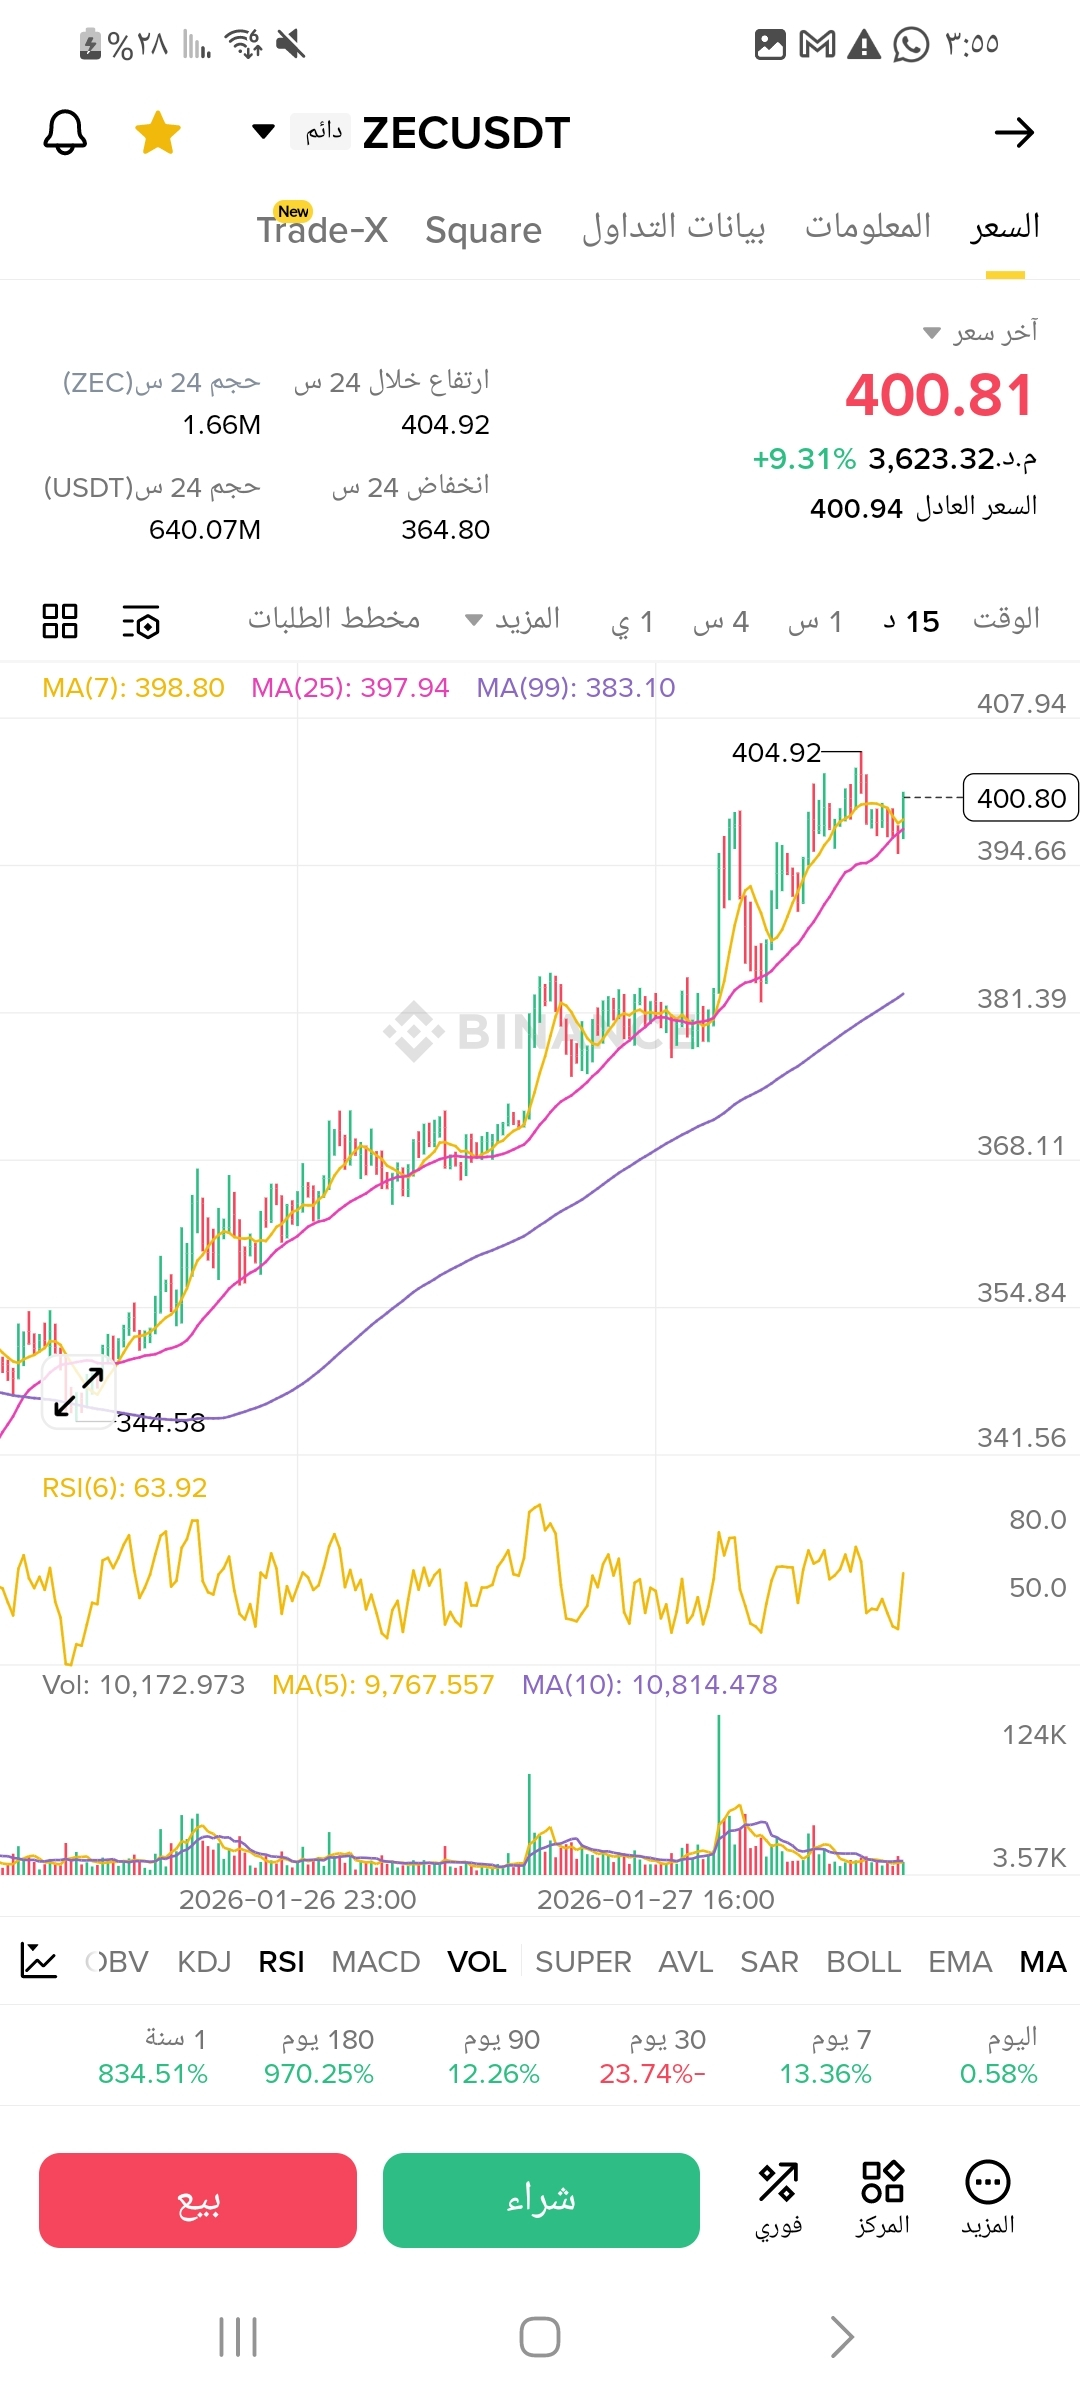Viewport: 1080px width, 2400px height.
Task: Open pair selector dropdown arrow beside ZECUSDT
Action: point(263,132)
